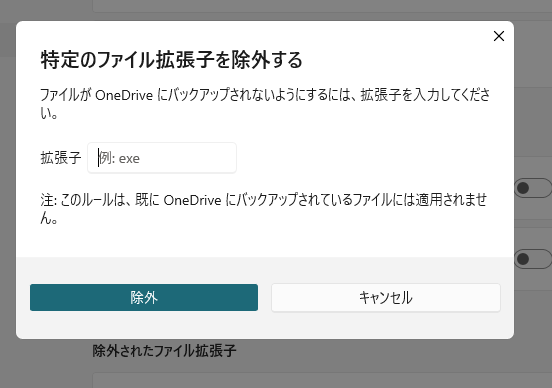Click the 拡張子 label beside the input
552x388 pixels.
coord(61,158)
